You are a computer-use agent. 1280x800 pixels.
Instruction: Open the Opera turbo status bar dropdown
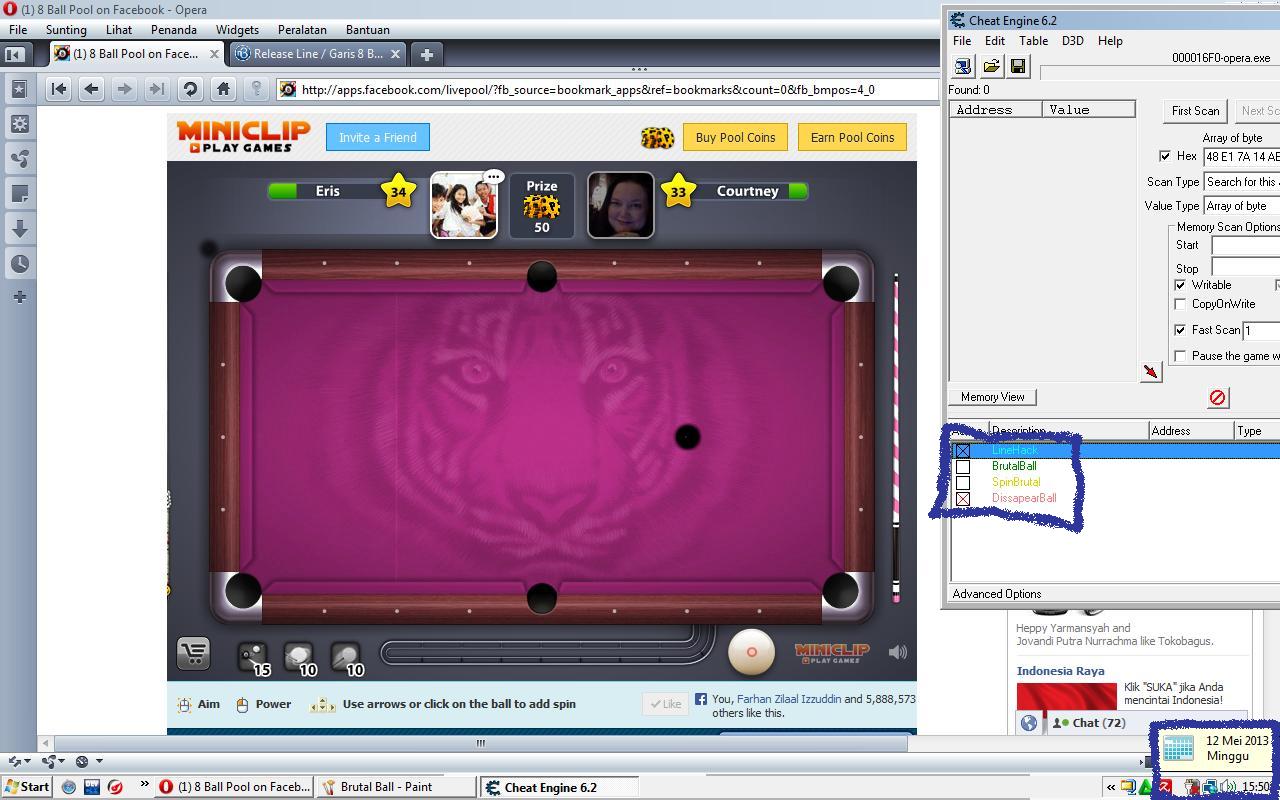(x=90, y=761)
